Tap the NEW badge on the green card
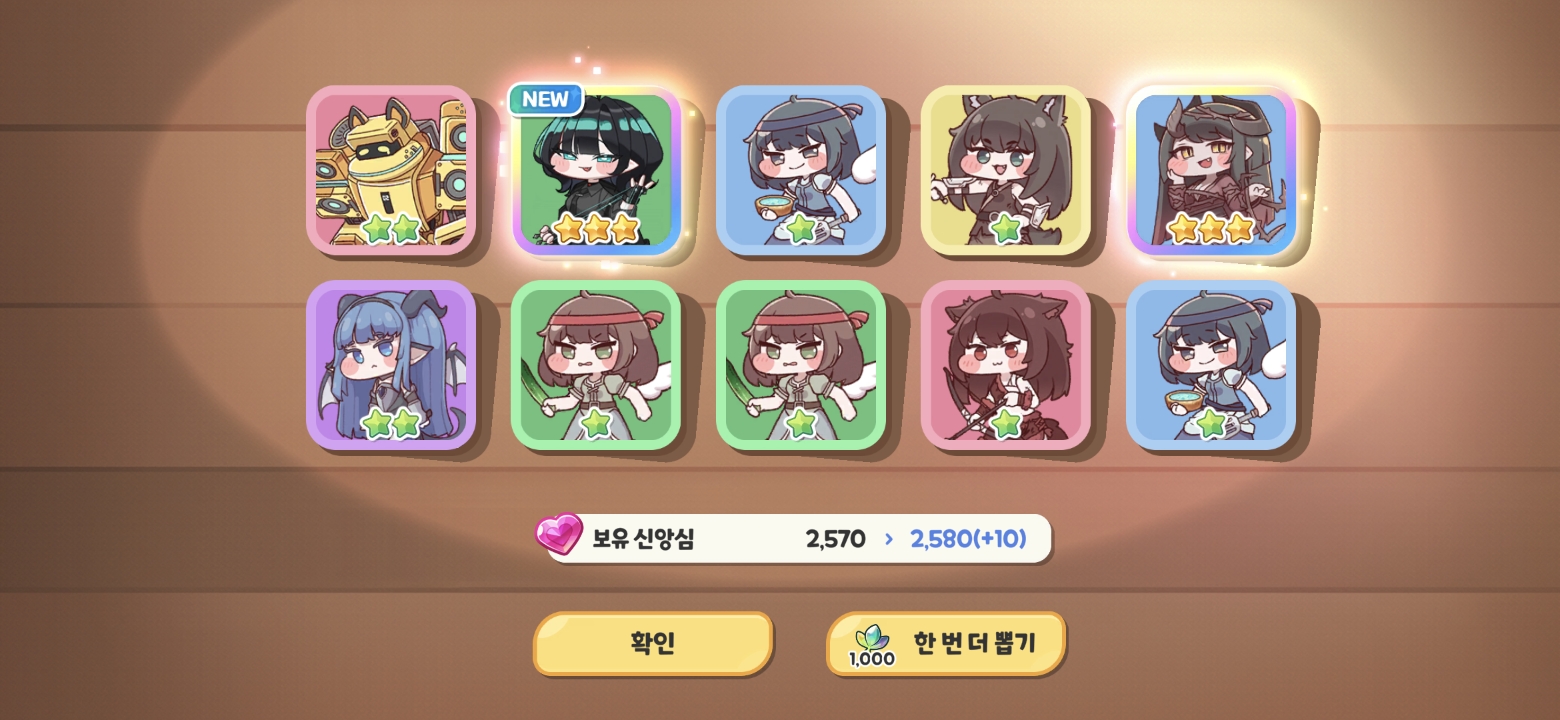 [x=545, y=99]
